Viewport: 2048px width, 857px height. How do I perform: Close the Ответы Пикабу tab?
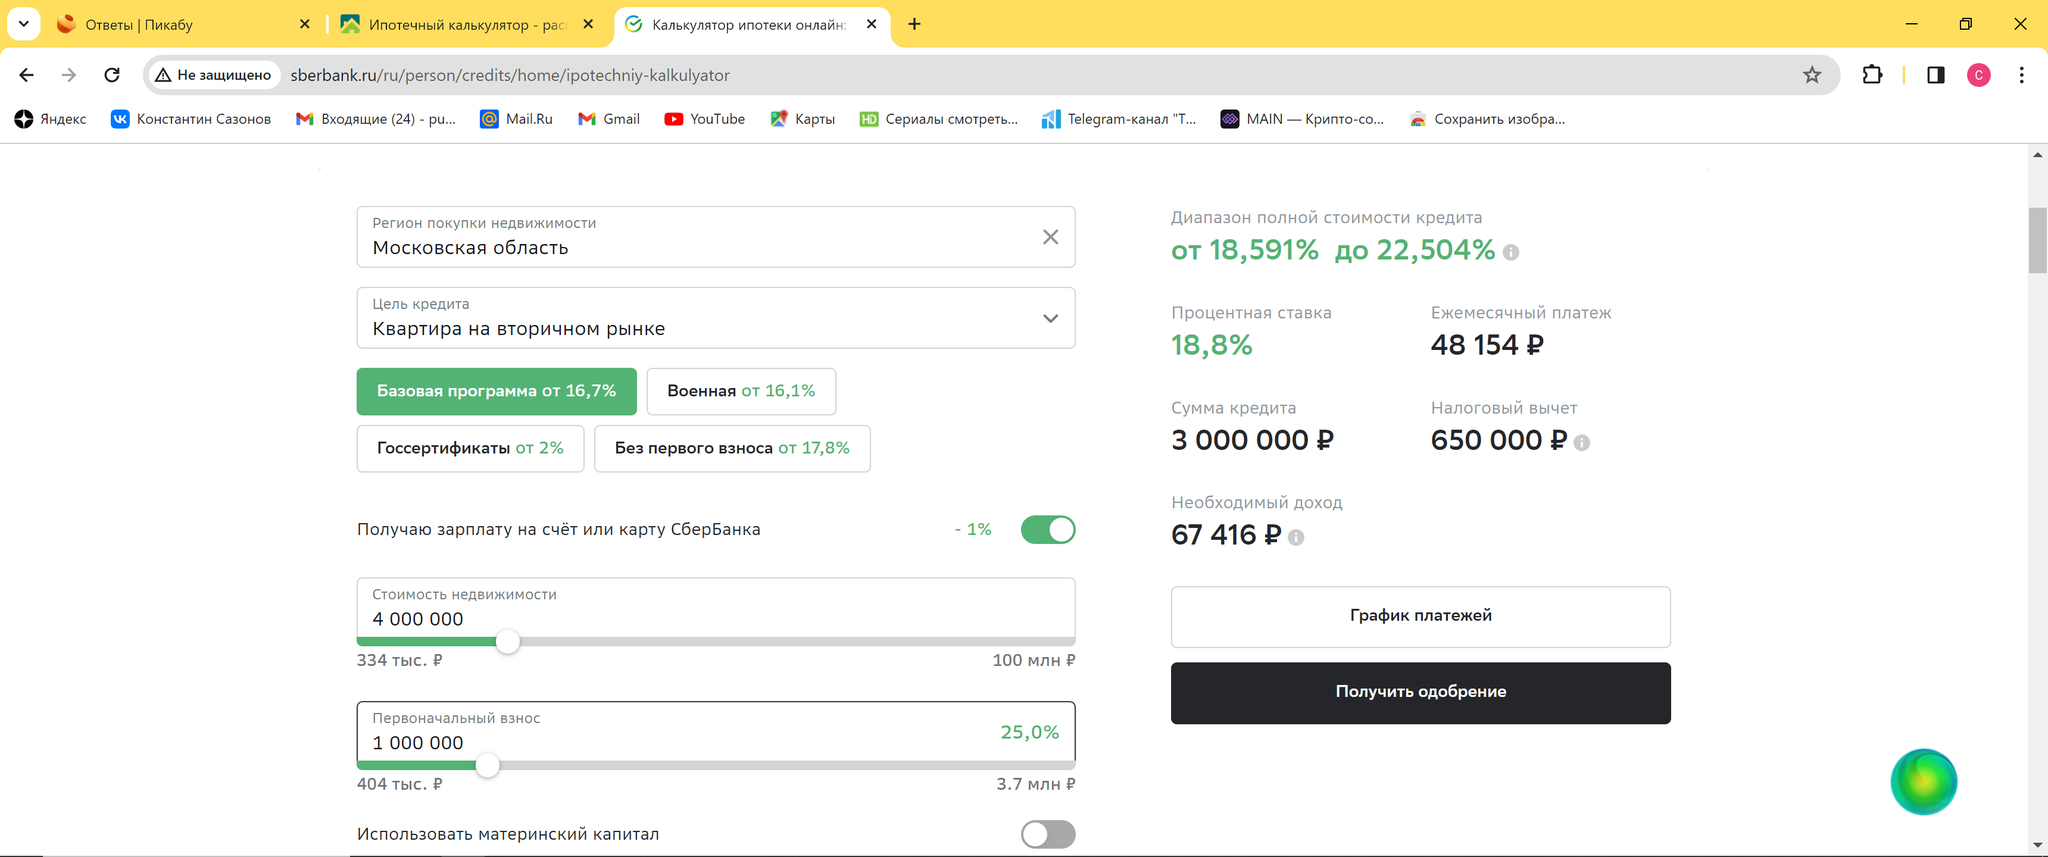coord(305,24)
